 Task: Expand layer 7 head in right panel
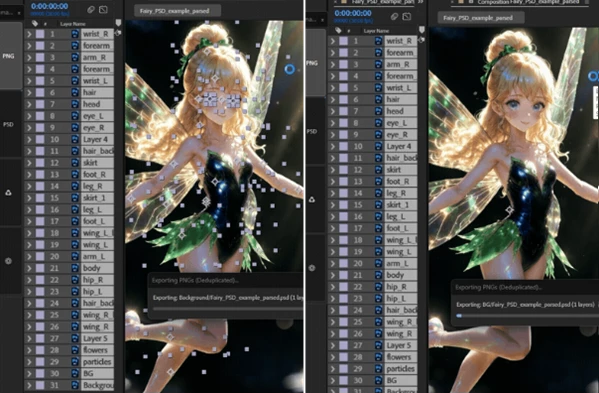click(333, 111)
